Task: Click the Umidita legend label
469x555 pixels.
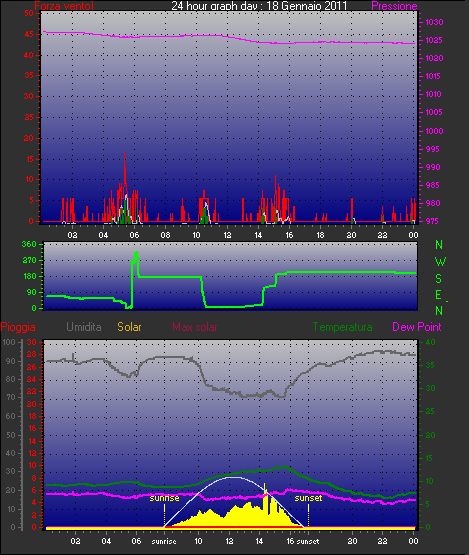Action: [84, 327]
